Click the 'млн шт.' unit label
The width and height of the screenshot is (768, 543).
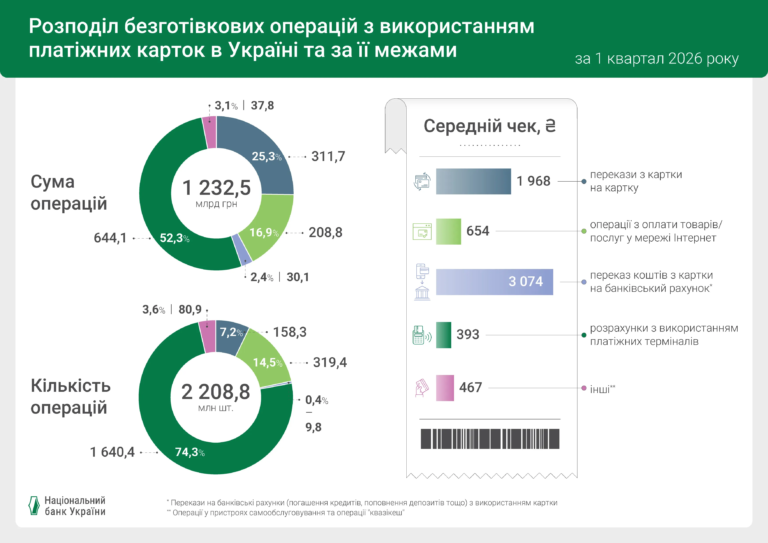216,407
